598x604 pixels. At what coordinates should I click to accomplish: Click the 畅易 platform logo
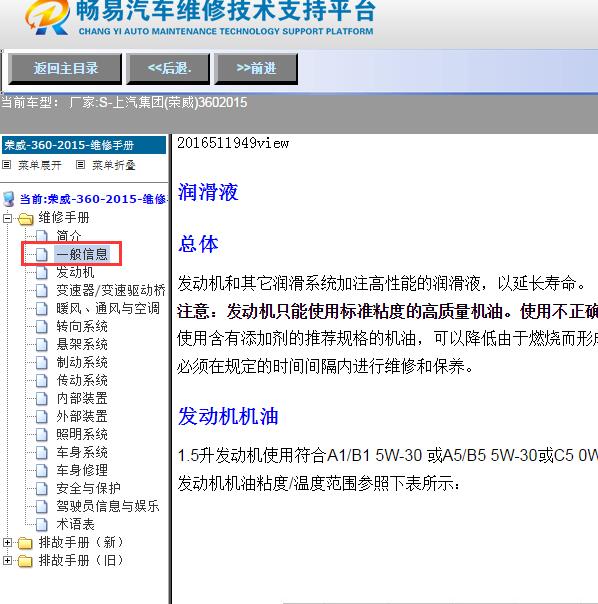pyautogui.click(x=48, y=18)
